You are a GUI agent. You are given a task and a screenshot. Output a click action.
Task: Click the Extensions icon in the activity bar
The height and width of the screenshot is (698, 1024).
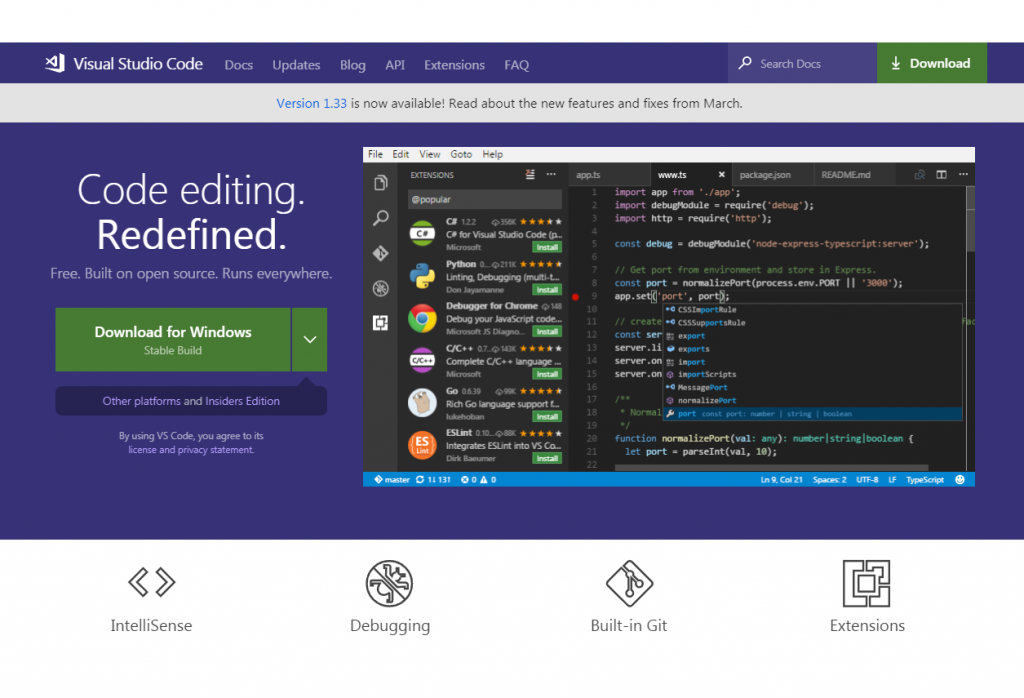click(381, 322)
